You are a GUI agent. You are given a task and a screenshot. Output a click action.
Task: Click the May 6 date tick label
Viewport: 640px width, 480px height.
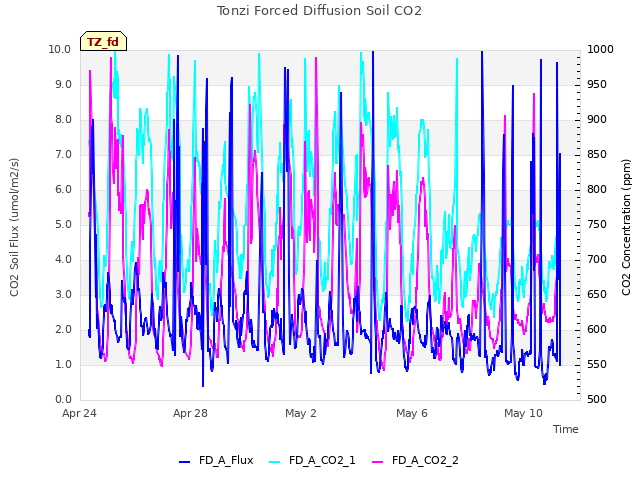click(x=412, y=413)
